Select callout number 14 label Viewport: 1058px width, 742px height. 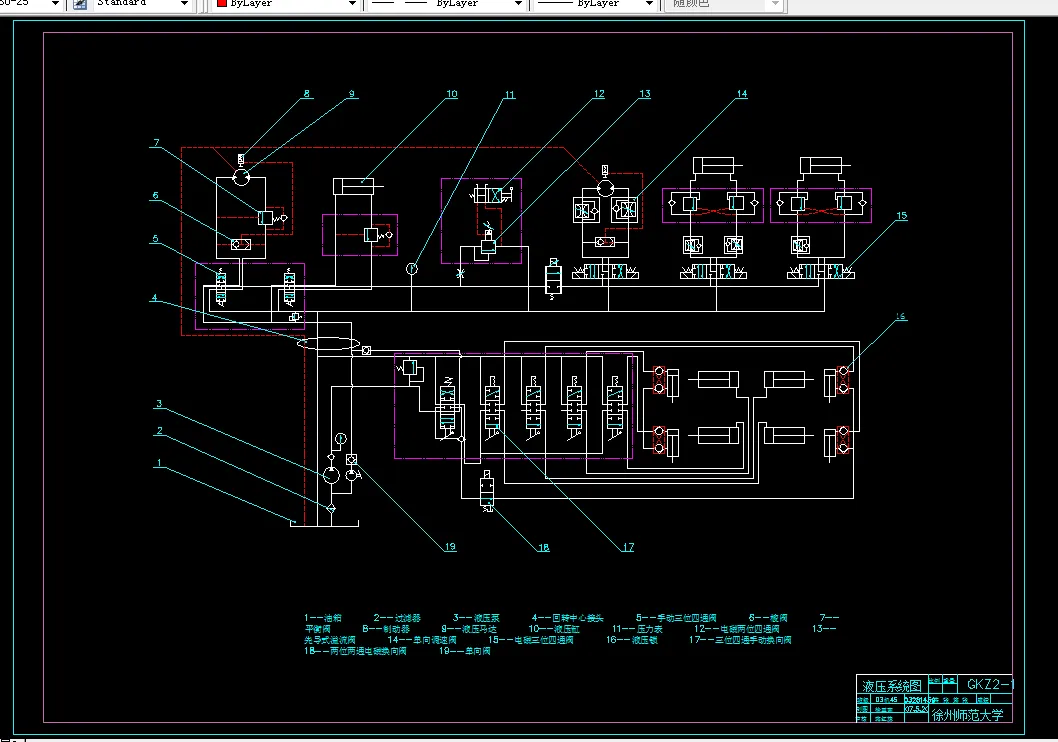(x=742, y=94)
